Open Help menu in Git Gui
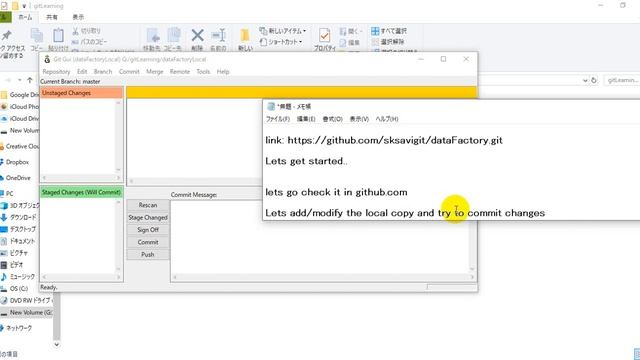Image resolution: width=640 pixels, height=360 pixels. 223,71
